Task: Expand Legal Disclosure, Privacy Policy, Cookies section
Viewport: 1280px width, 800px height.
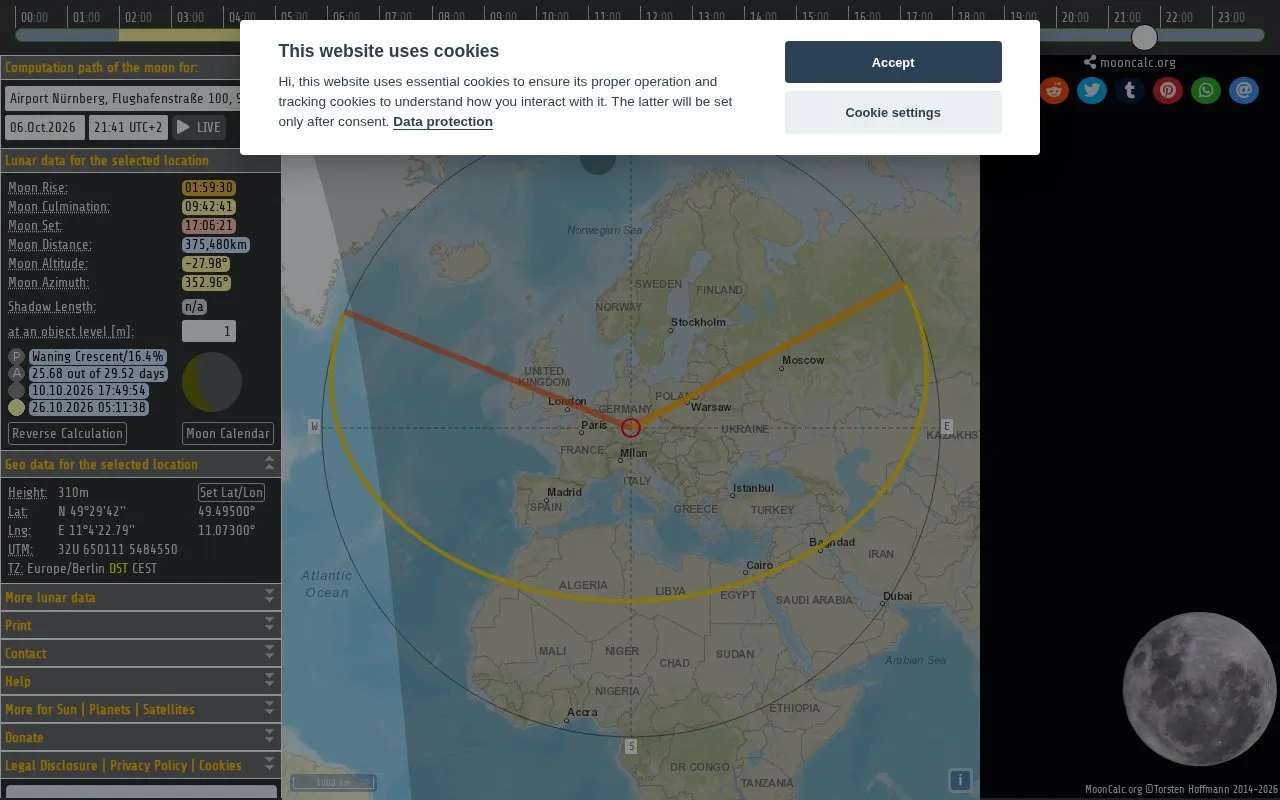Action: 140,765
